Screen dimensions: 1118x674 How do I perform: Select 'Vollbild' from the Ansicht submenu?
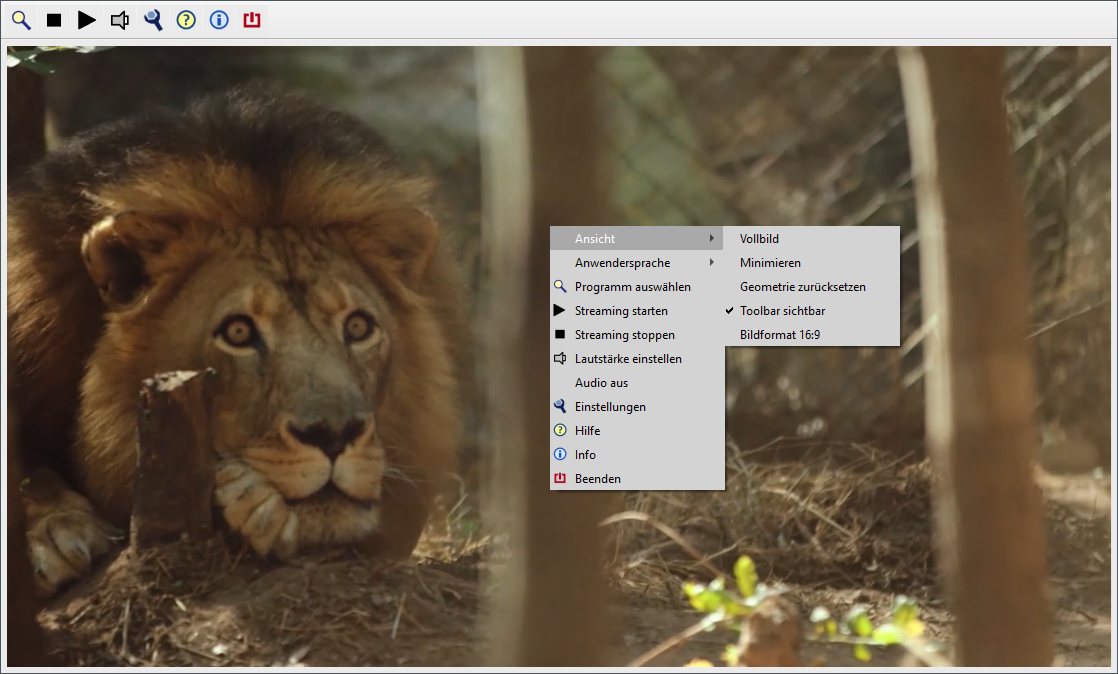tap(759, 239)
